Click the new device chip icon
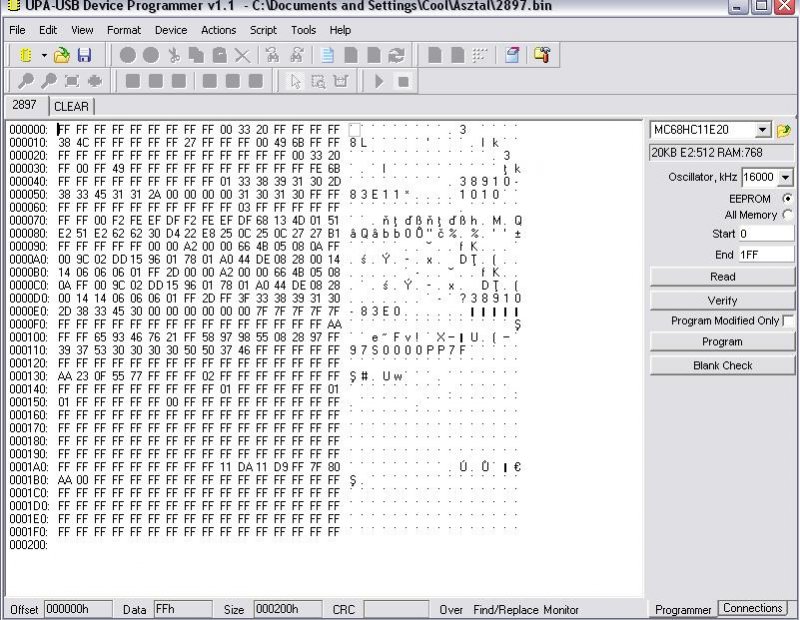 26,55
